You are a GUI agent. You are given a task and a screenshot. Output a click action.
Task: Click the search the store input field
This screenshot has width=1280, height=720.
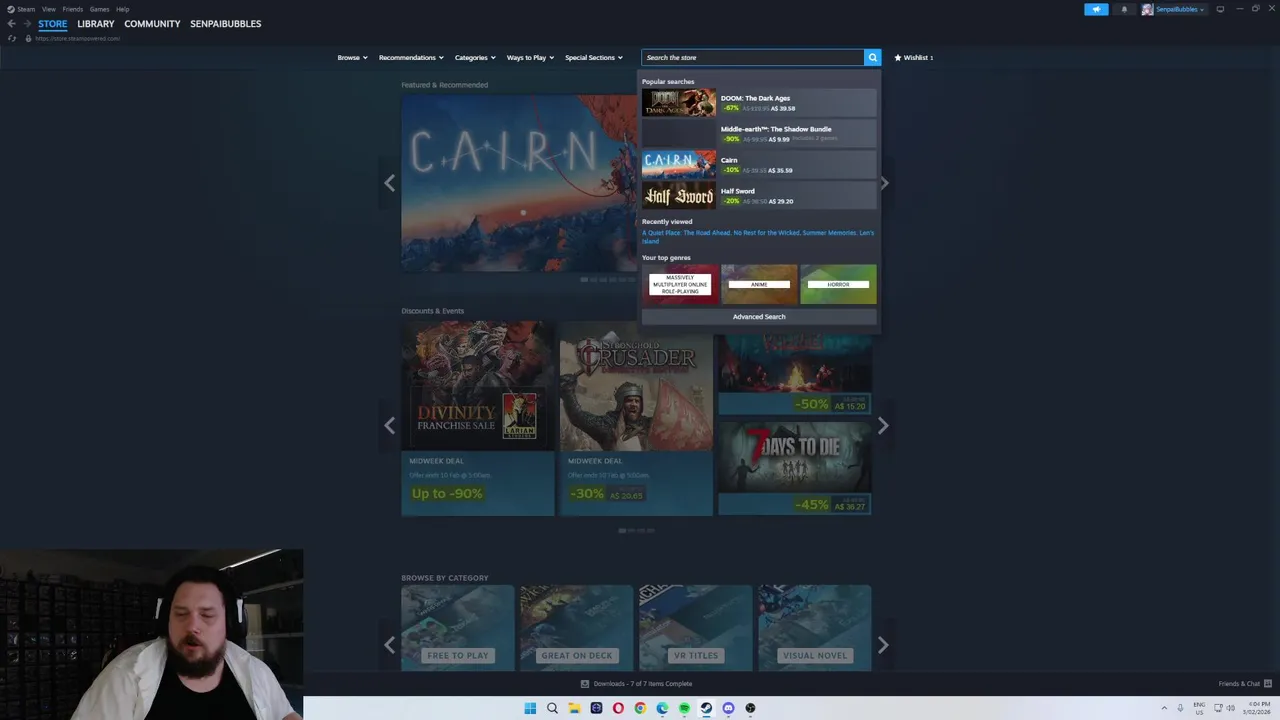coord(753,57)
